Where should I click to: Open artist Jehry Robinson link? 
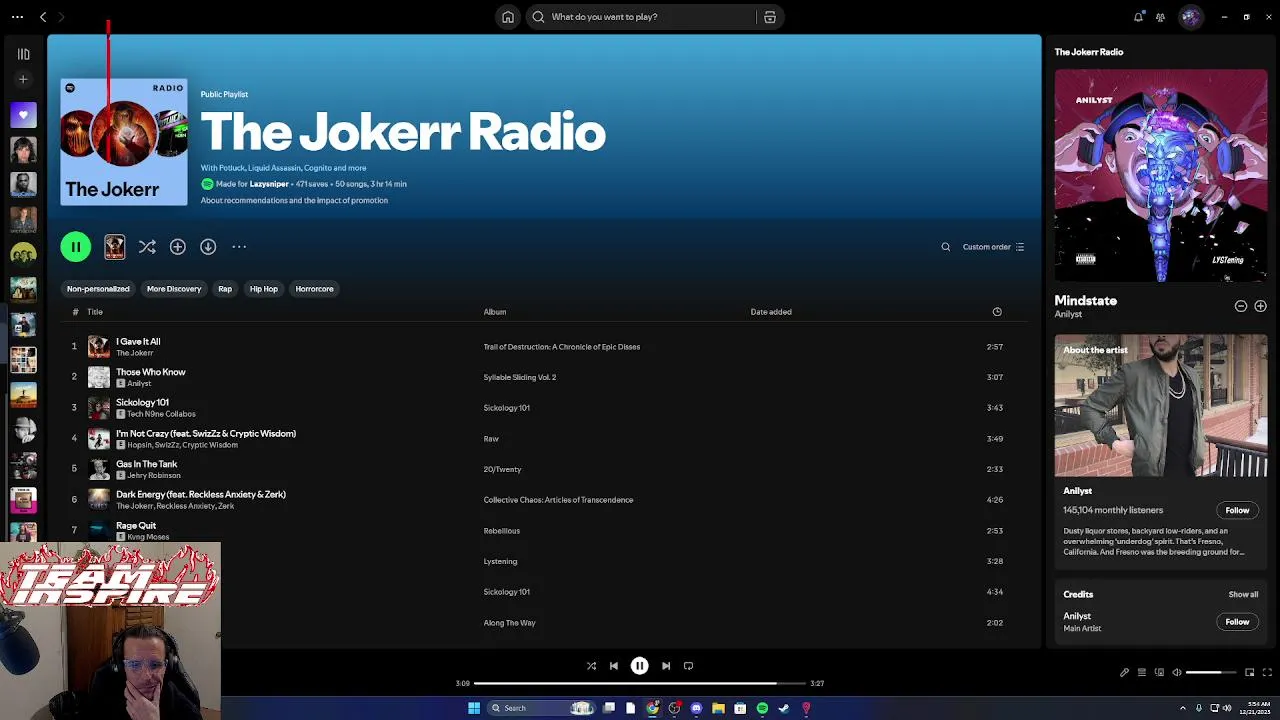click(154, 475)
